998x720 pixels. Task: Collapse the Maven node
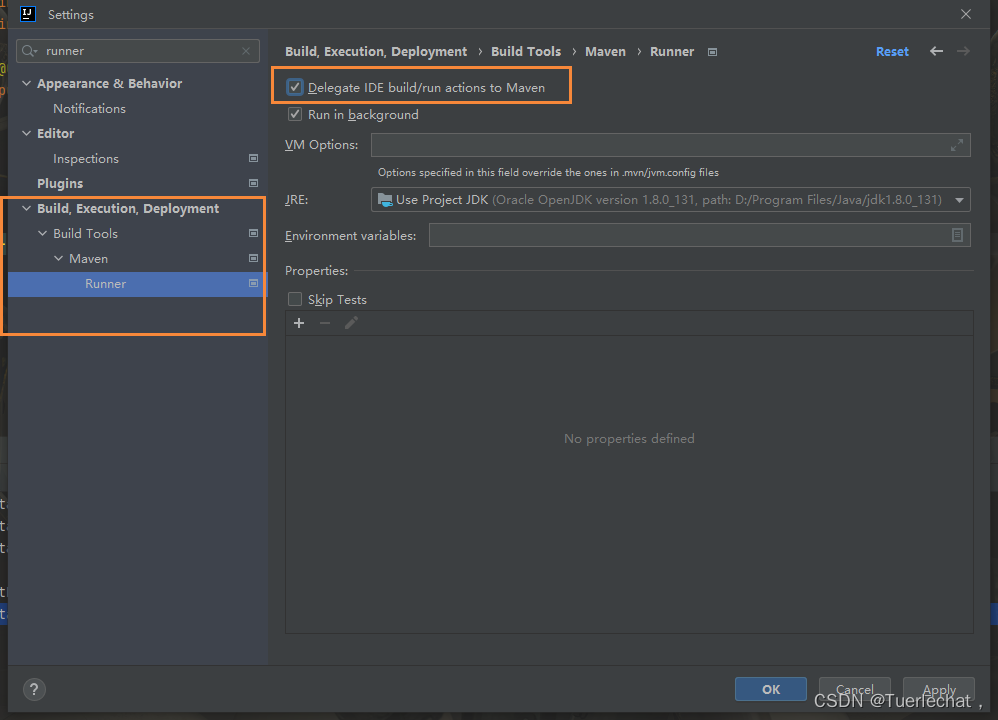tap(59, 258)
